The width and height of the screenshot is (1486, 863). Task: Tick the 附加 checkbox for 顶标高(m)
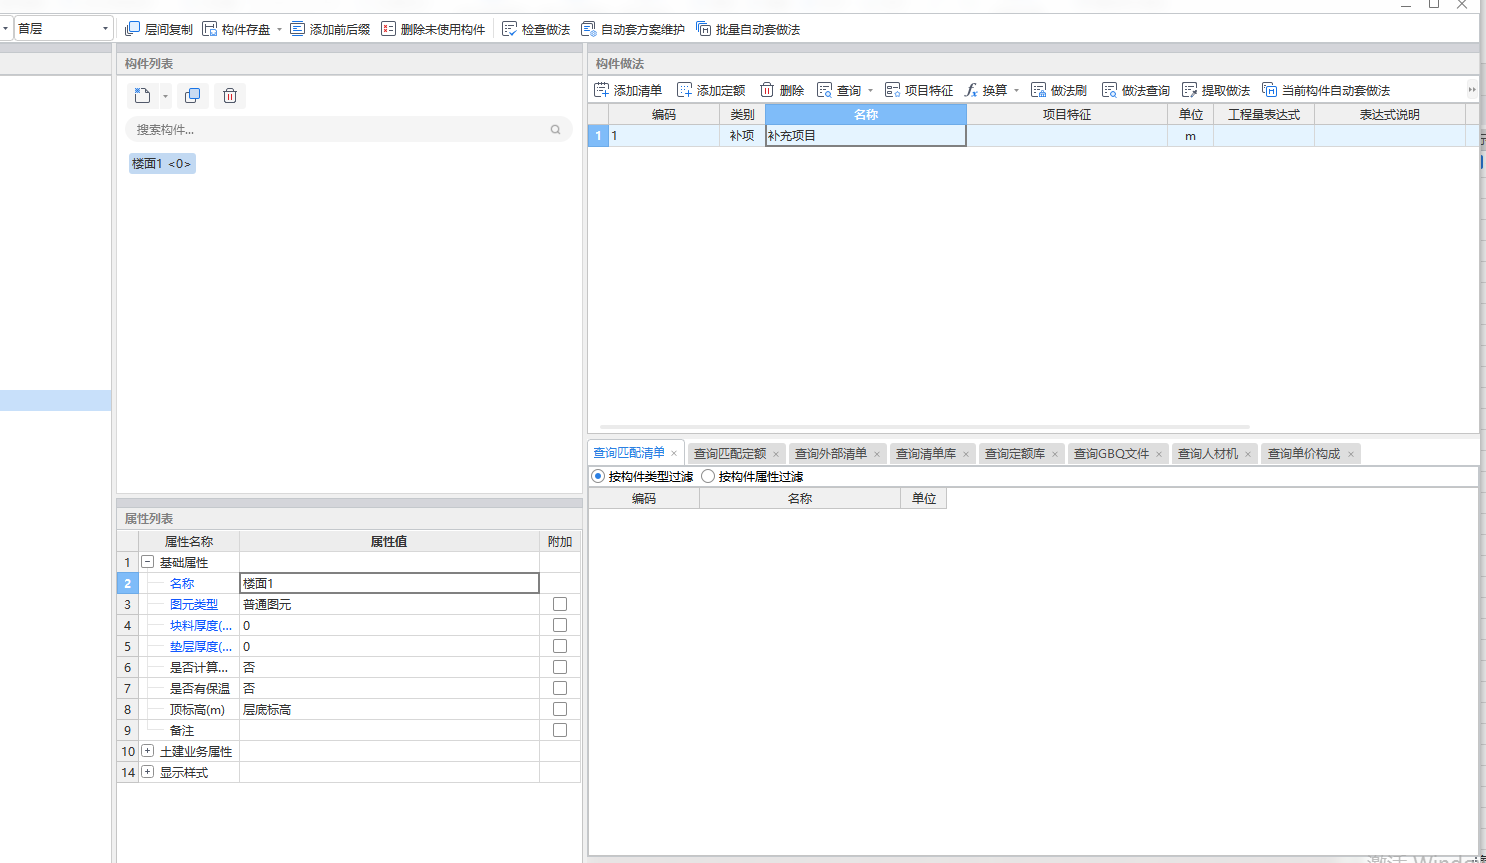[560, 709]
